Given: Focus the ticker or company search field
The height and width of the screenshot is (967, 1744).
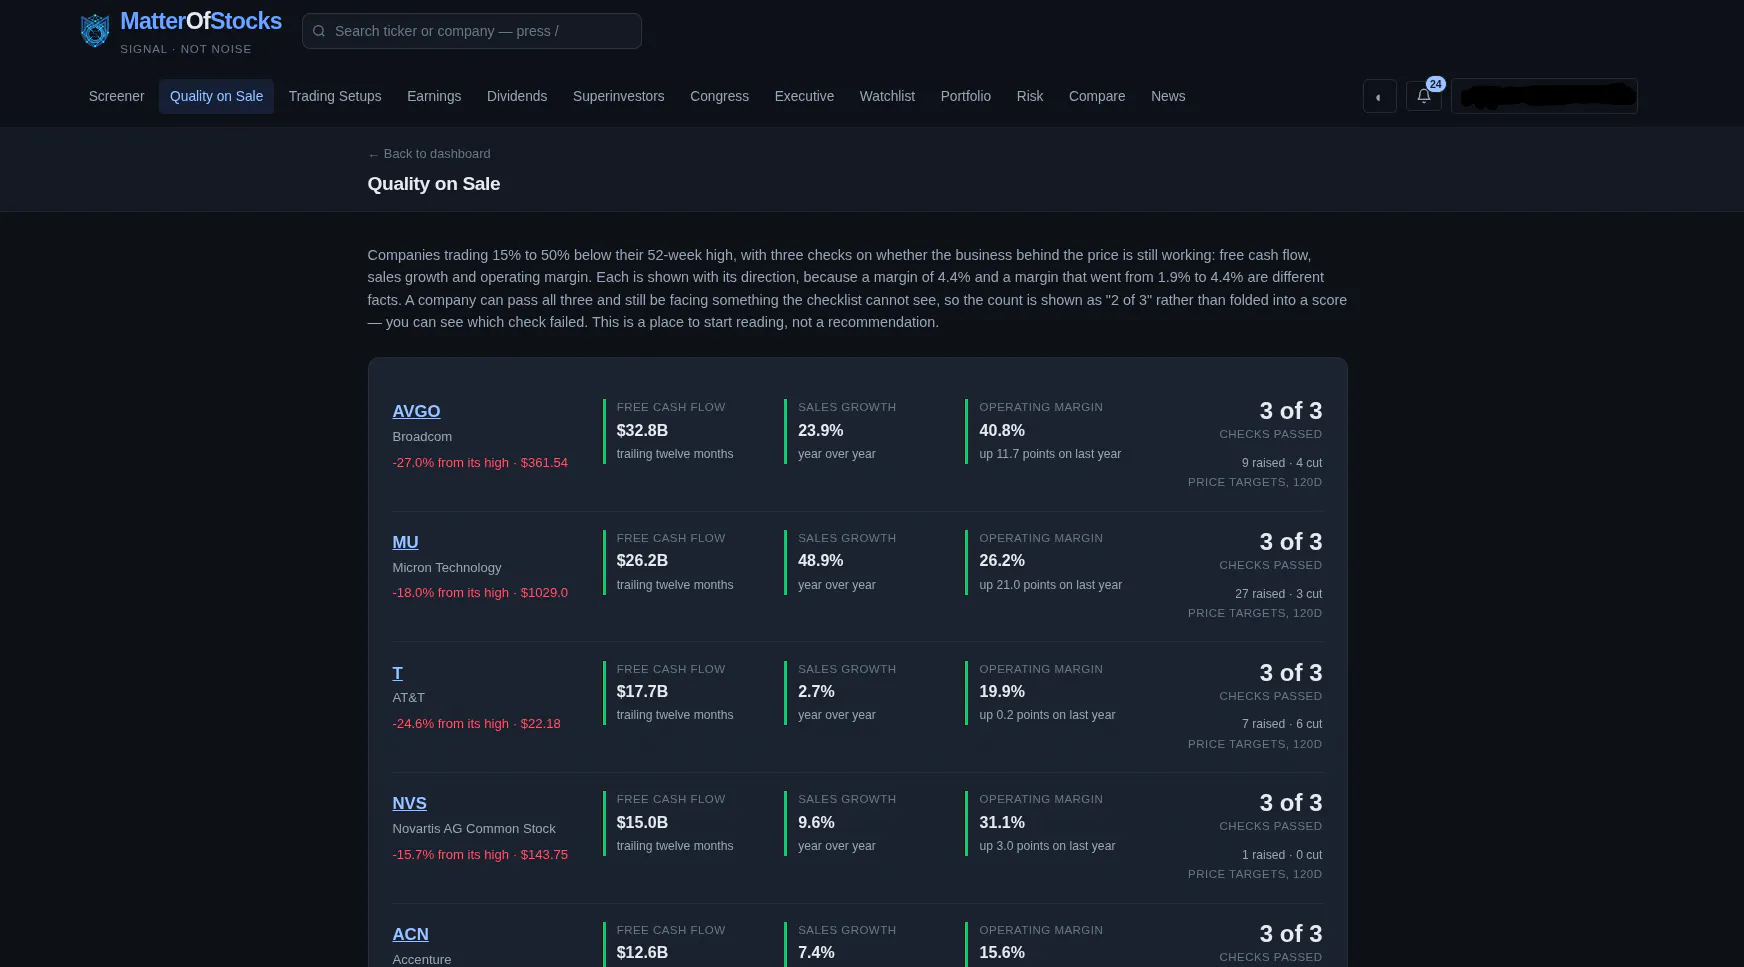Looking at the screenshot, I should point(471,31).
